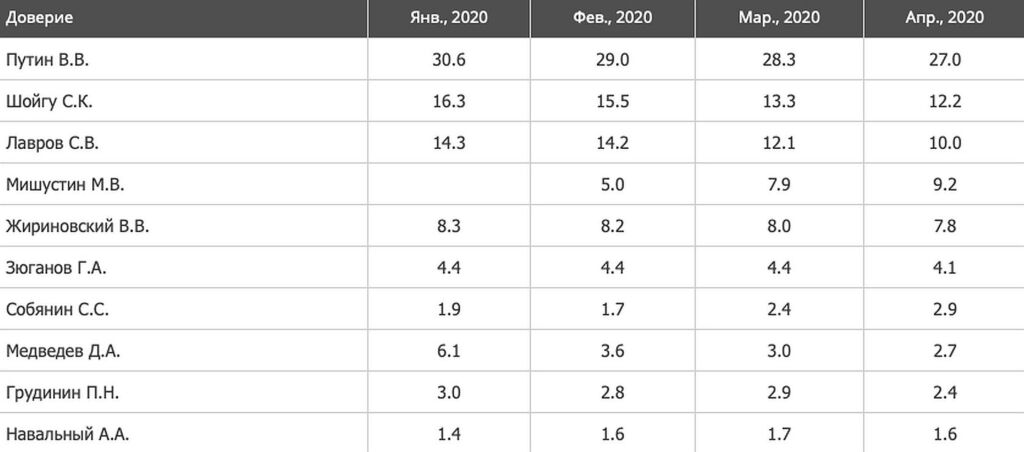Screen dimensions: 1024x452
Task: Select Putin's January value 30.6
Action: [x=449, y=60]
